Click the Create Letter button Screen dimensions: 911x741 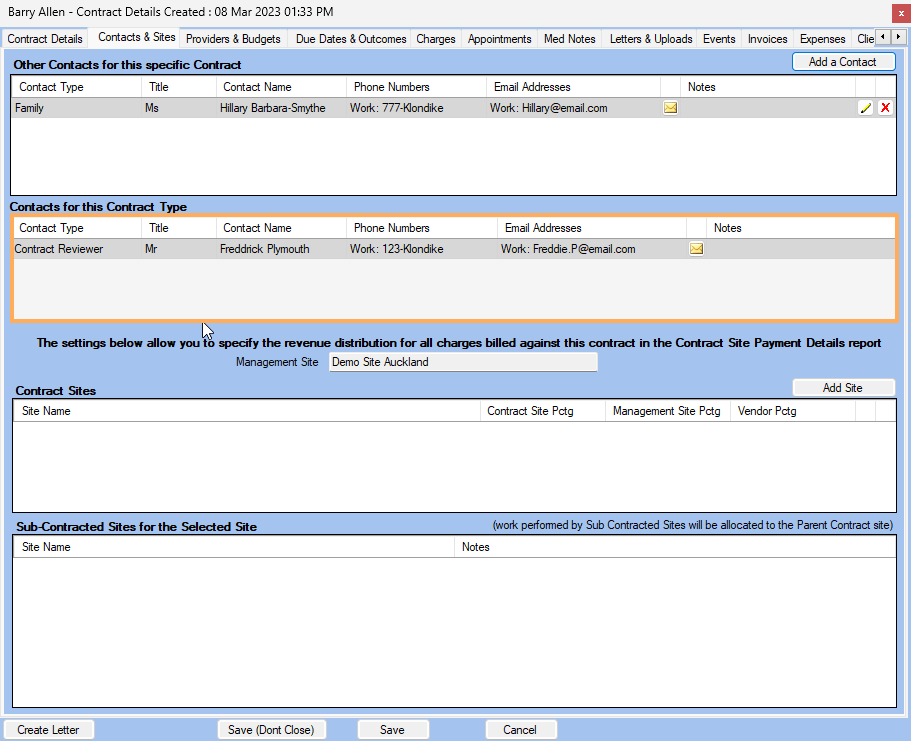[48, 730]
